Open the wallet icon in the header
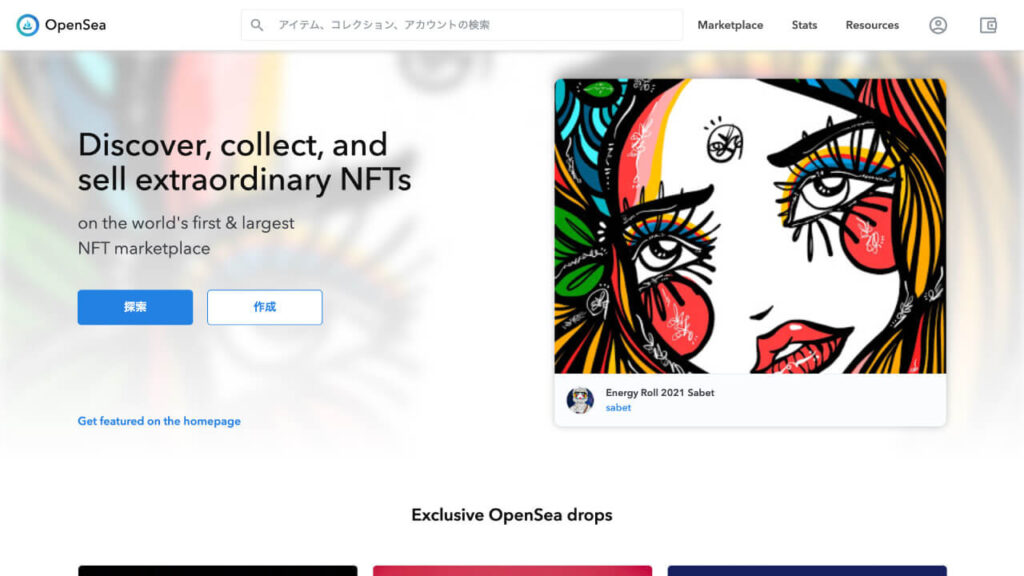This screenshot has width=1024, height=576. point(988,25)
